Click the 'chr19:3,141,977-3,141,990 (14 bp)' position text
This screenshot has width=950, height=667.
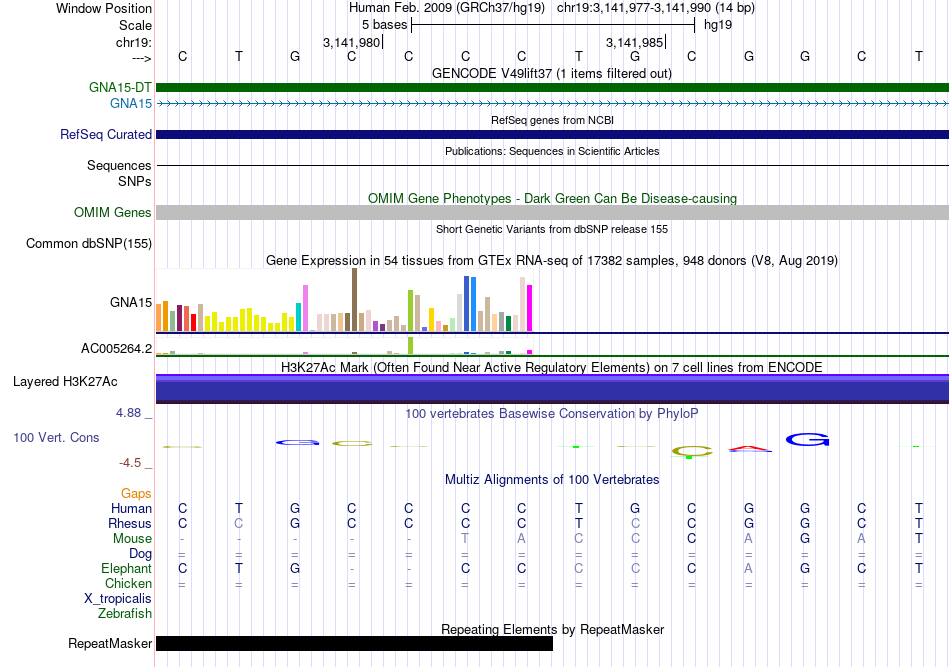pos(656,8)
